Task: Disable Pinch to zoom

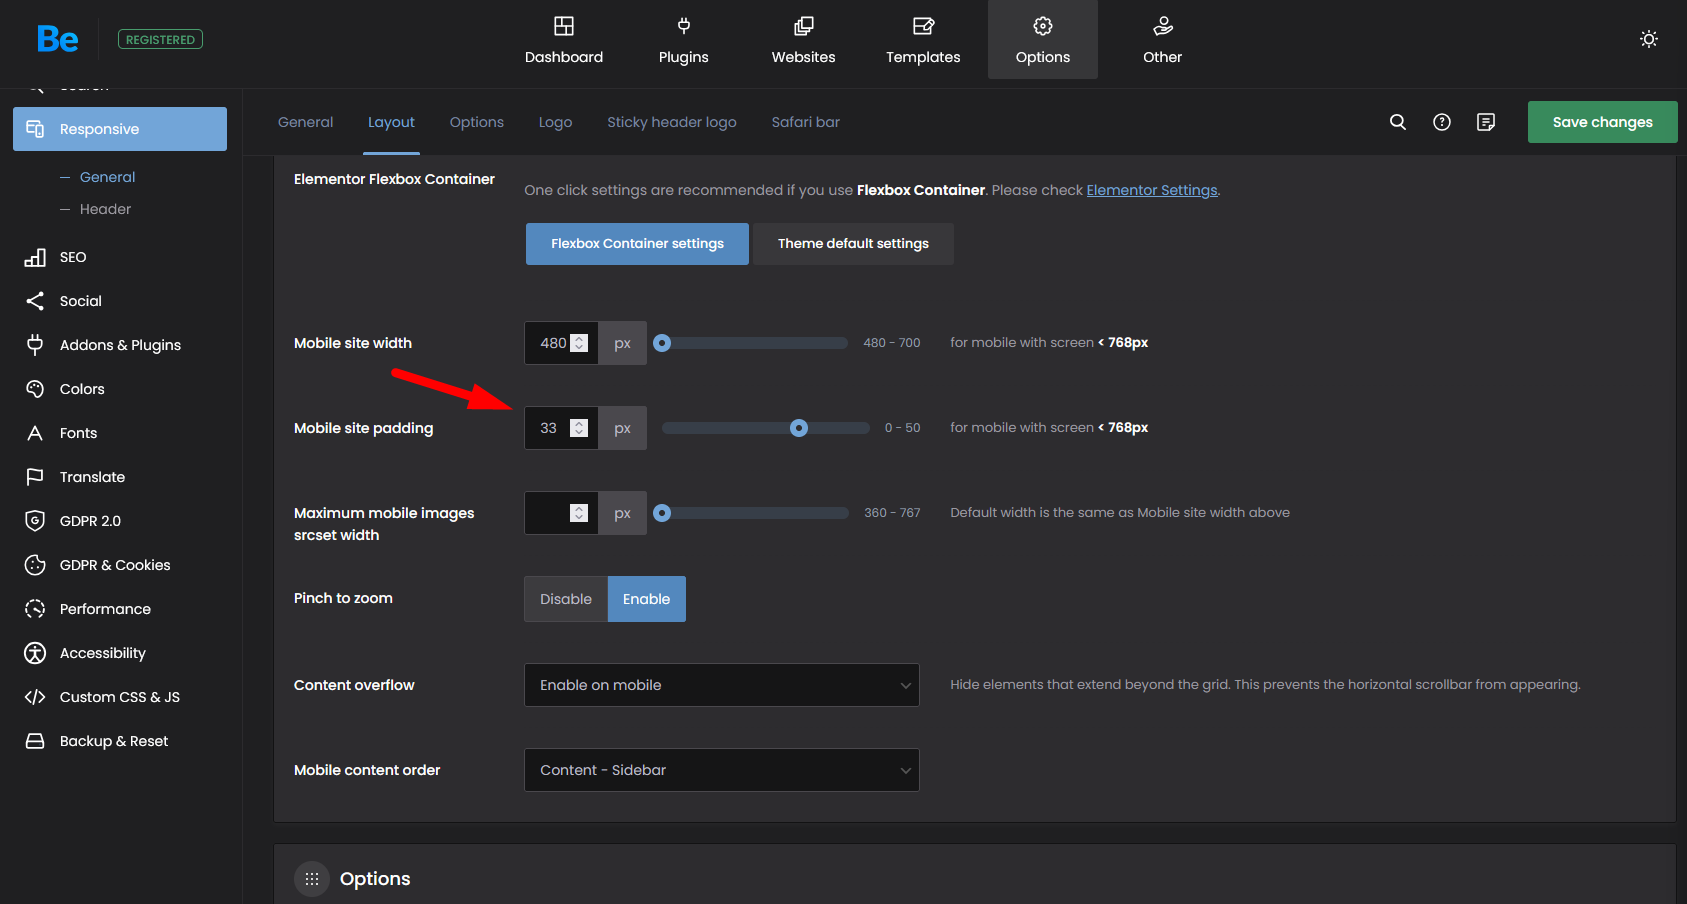Action: 566,599
